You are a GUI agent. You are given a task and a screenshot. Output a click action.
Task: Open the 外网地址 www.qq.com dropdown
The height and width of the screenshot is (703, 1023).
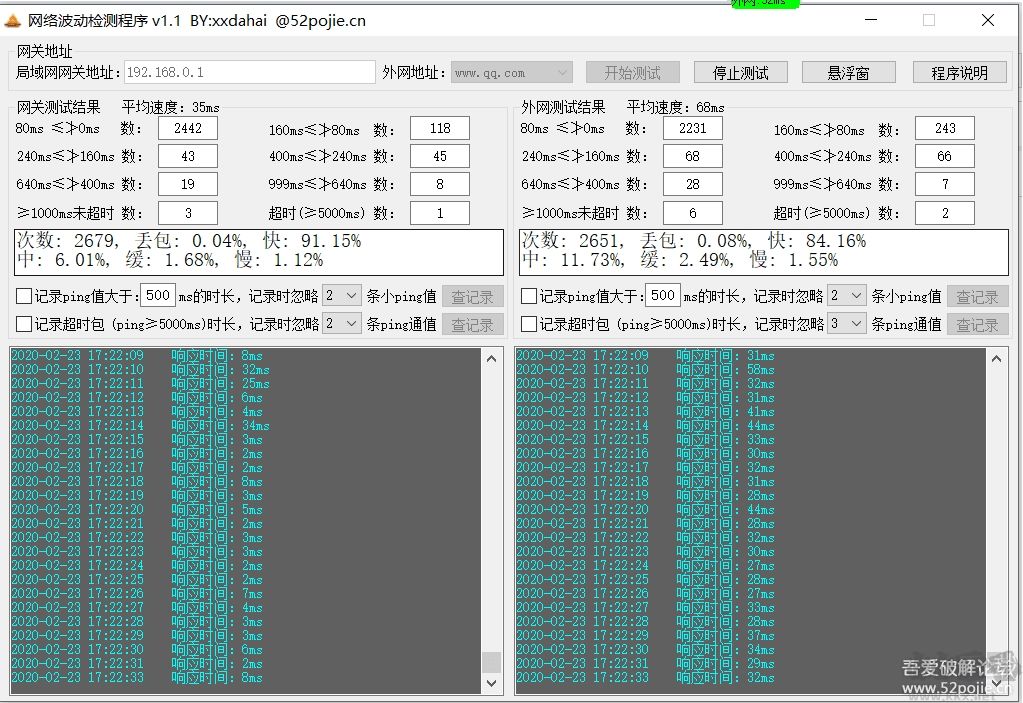(x=562, y=73)
